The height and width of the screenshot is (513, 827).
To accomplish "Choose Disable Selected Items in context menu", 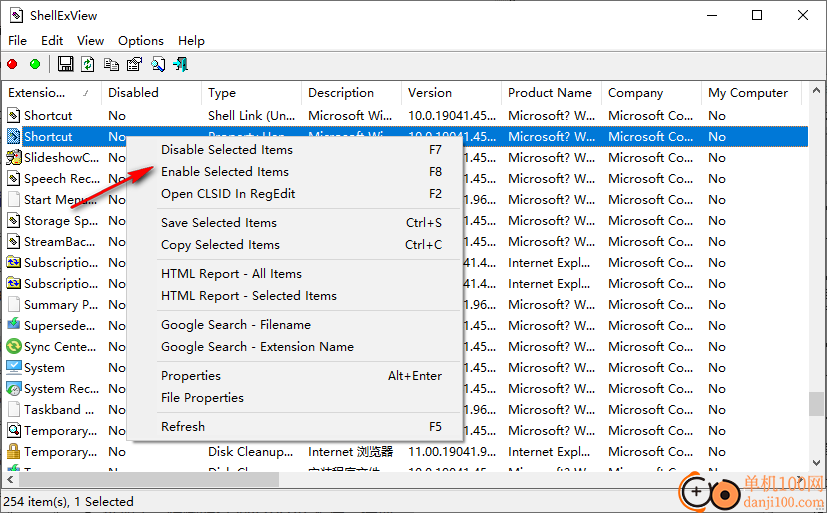I will pyautogui.click(x=295, y=150).
